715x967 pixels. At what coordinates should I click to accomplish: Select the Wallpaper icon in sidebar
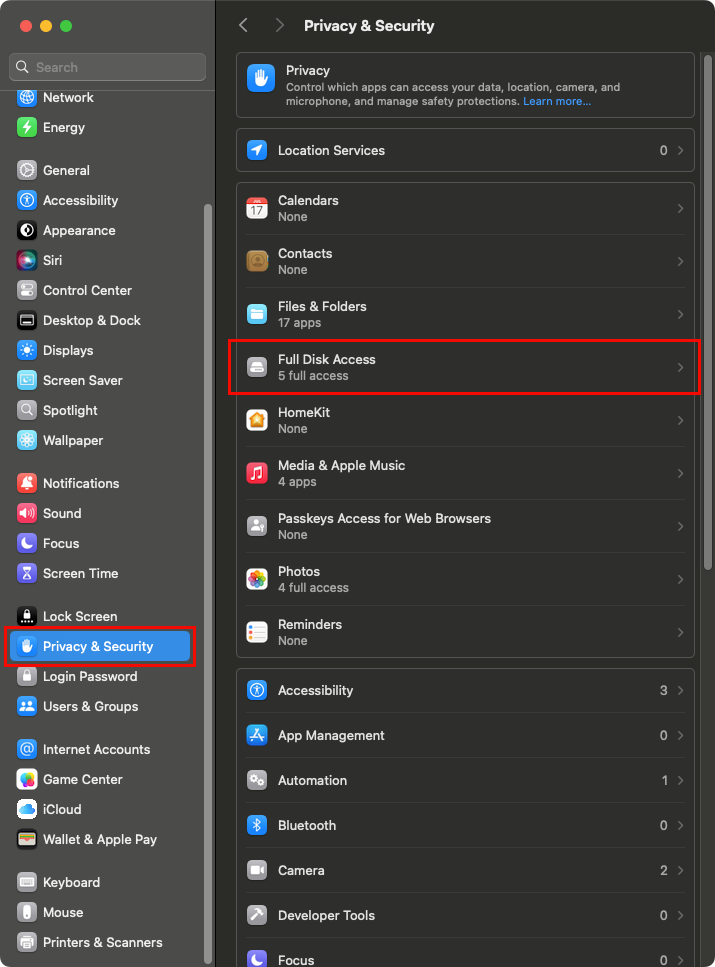(x=27, y=440)
